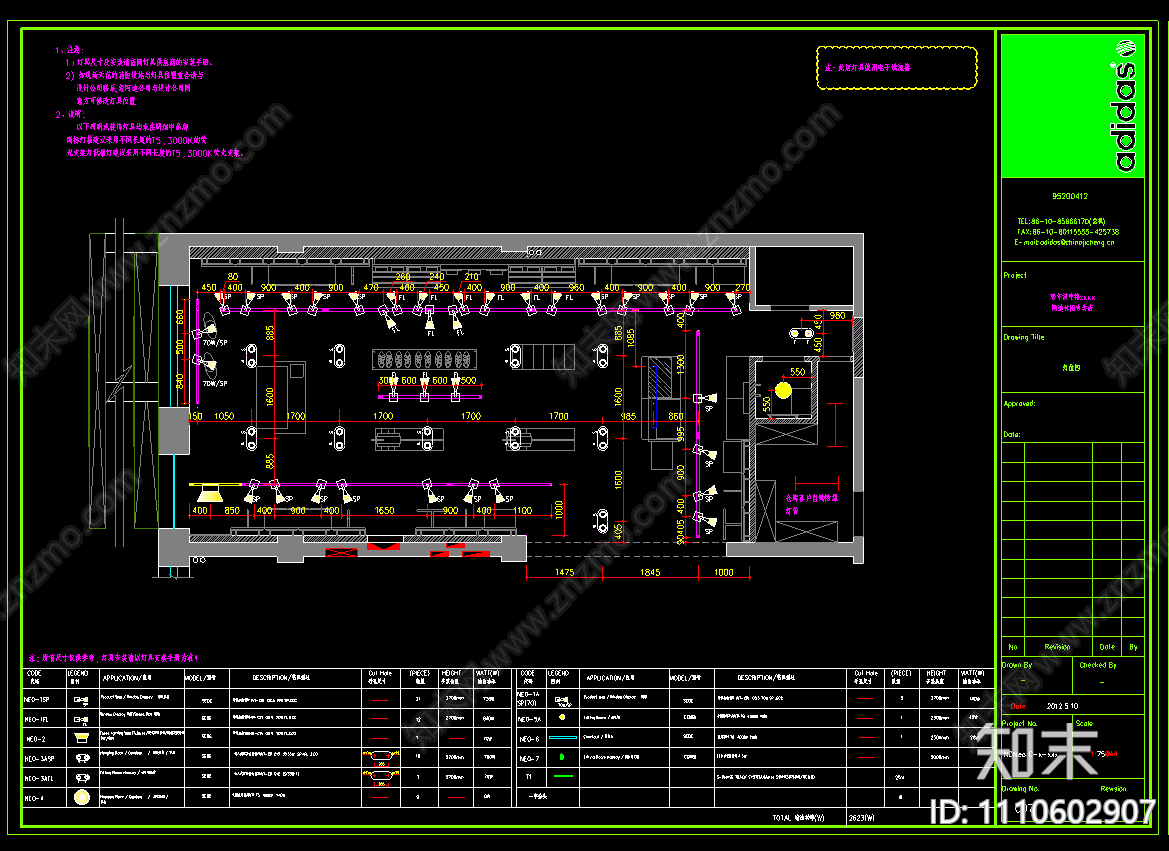Image resolution: width=1169 pixels, height=851 pixels.
Task: Select the "1475" dimension text
Action: pos(564,572)
